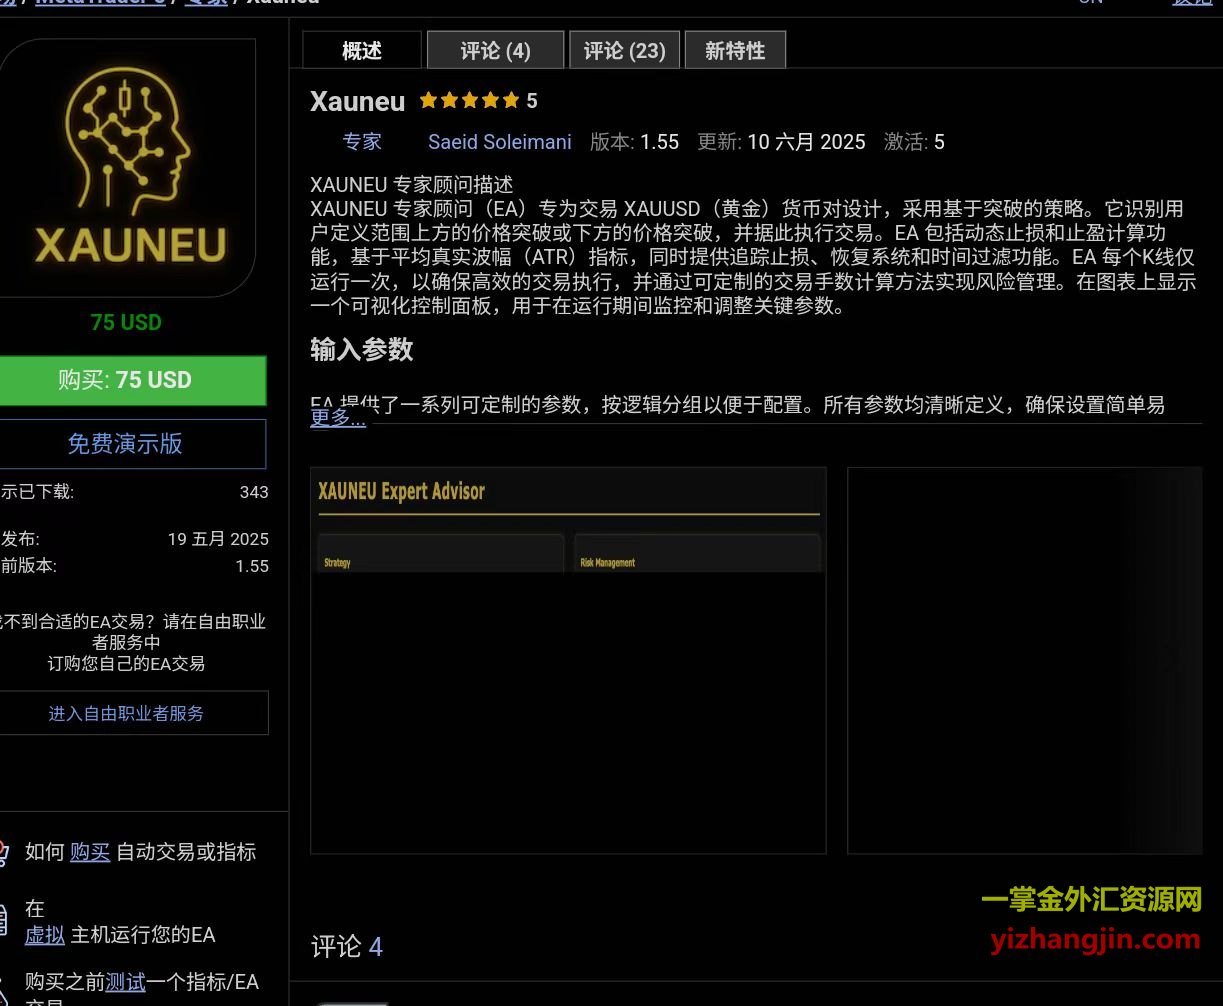Click the five-star rating next to Xauneu
The height and width of the screenshot is (1006, 1223).
pos(470,101)
